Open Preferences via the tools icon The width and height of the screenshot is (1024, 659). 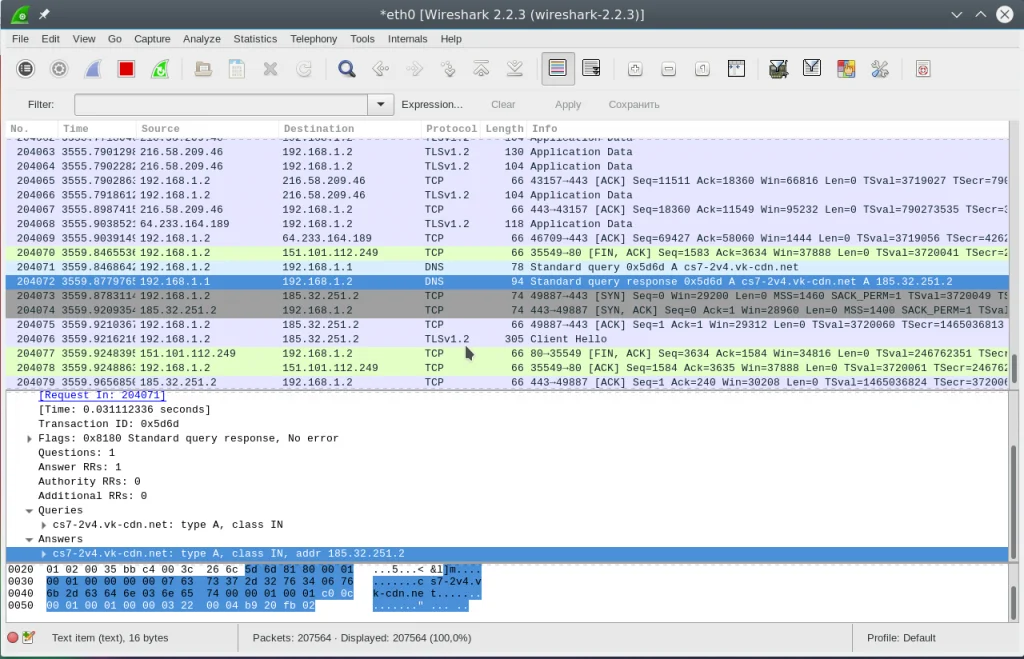point(880,69)
